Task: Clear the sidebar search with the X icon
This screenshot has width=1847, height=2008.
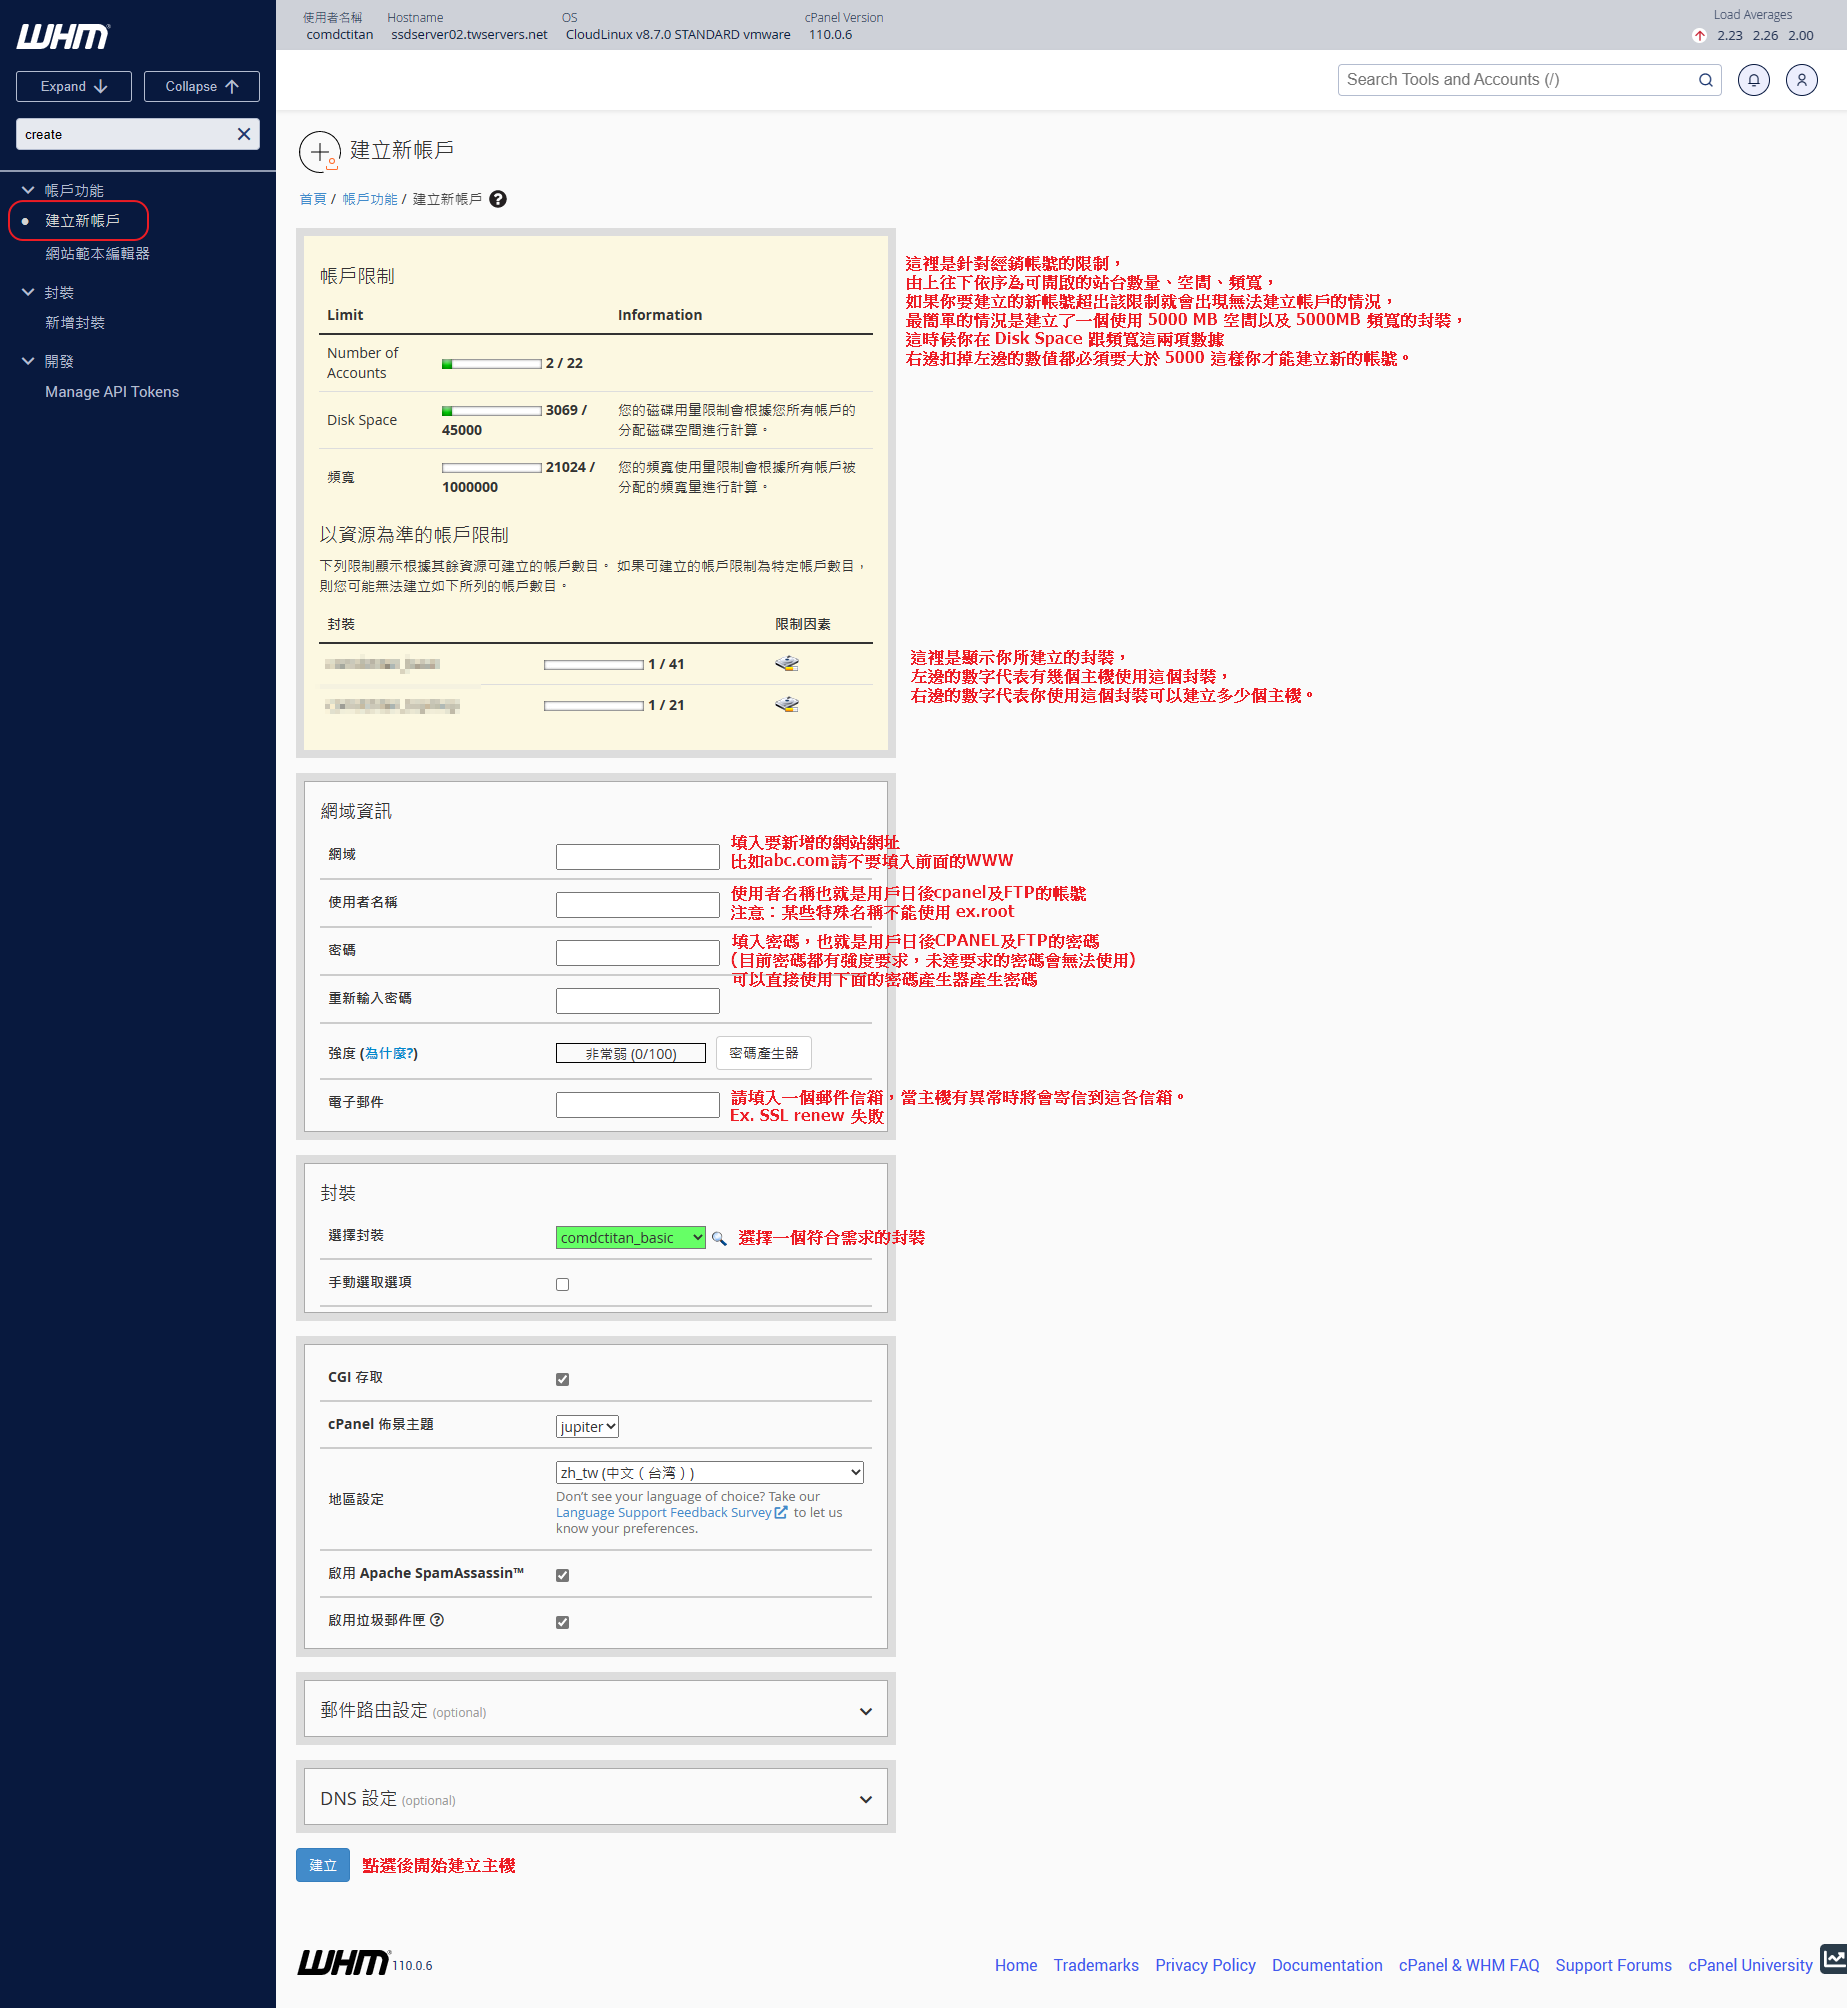Action: coord(243,134)
